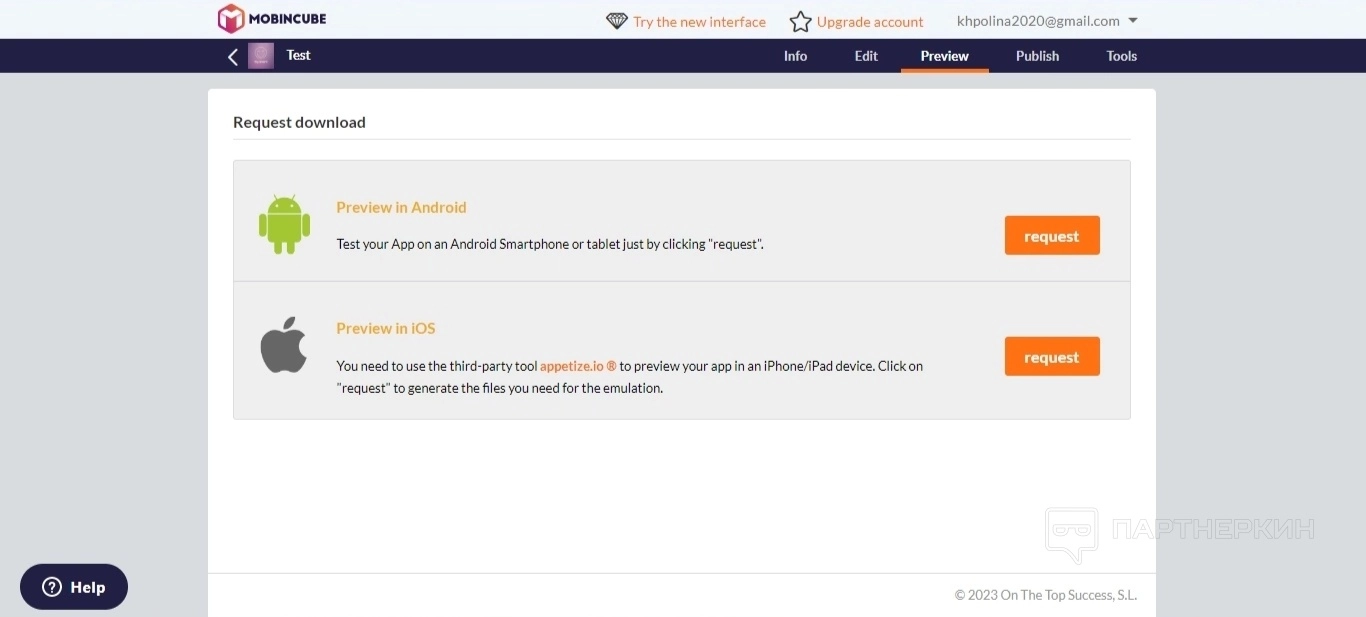Request the Android preview

pyautogui.click(x=1052, y=236)
